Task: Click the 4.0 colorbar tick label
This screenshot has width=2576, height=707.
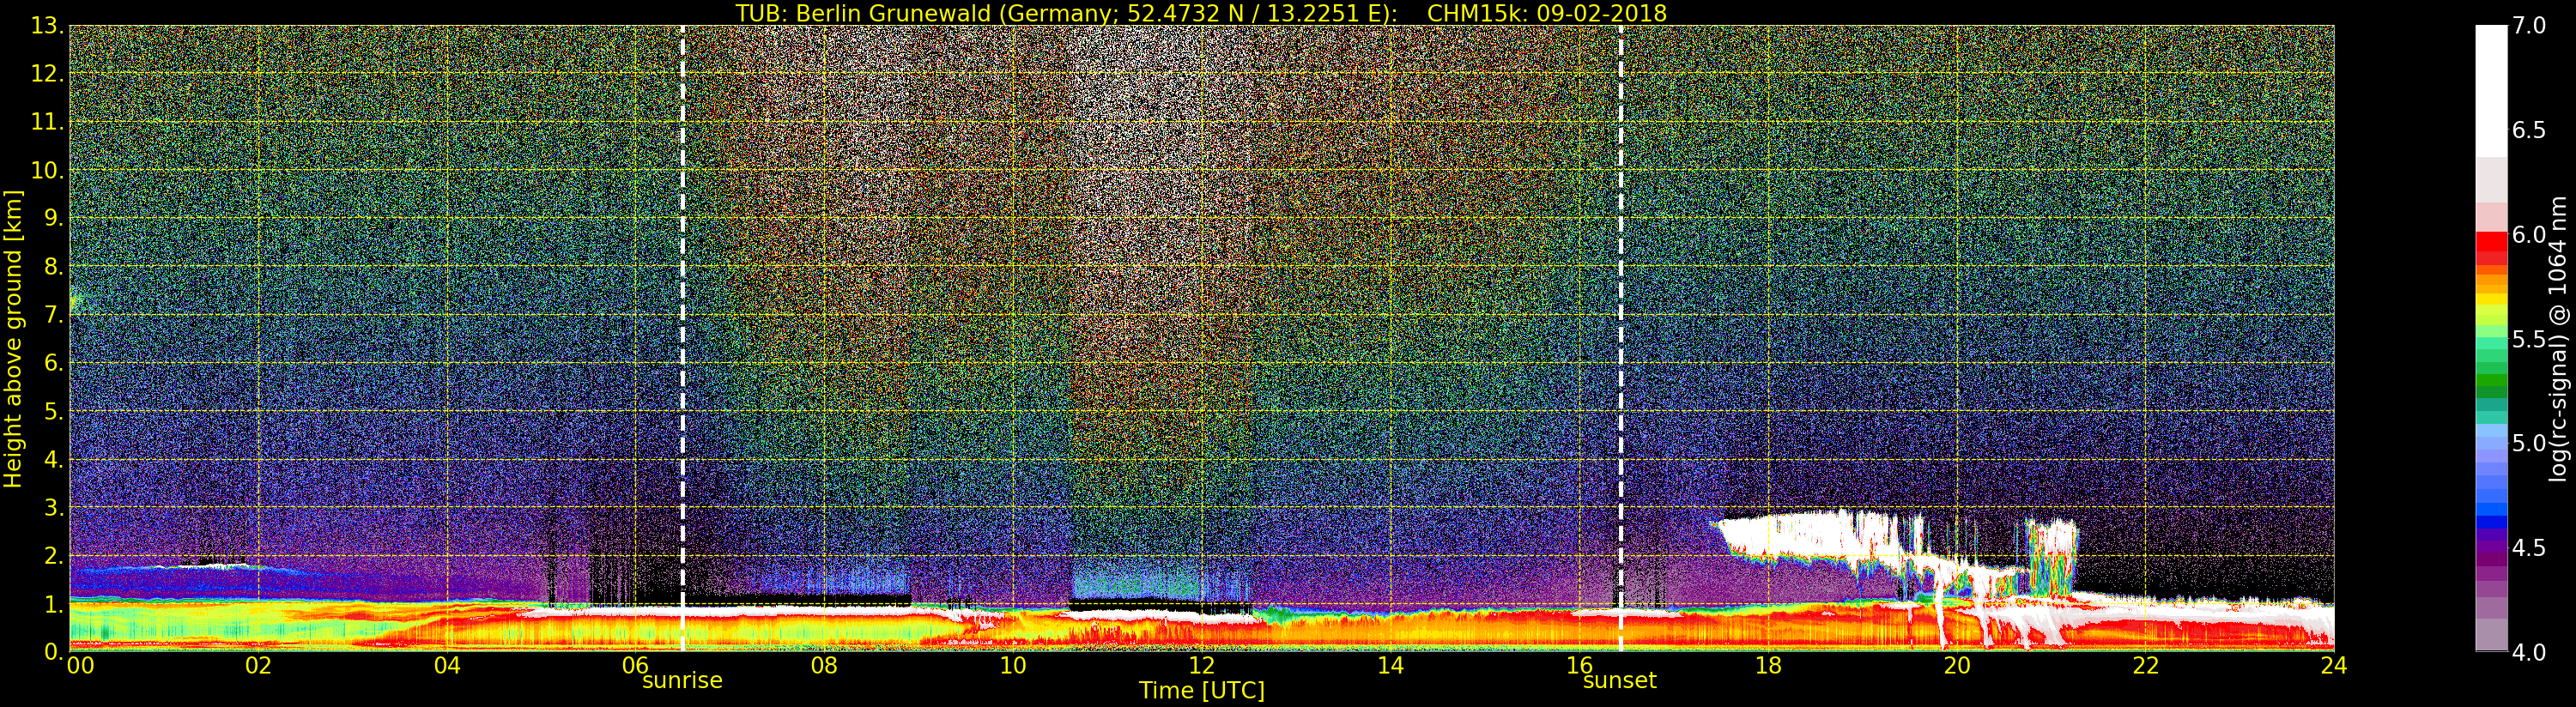Action: pyautogui.click(x=2529, y=652)
